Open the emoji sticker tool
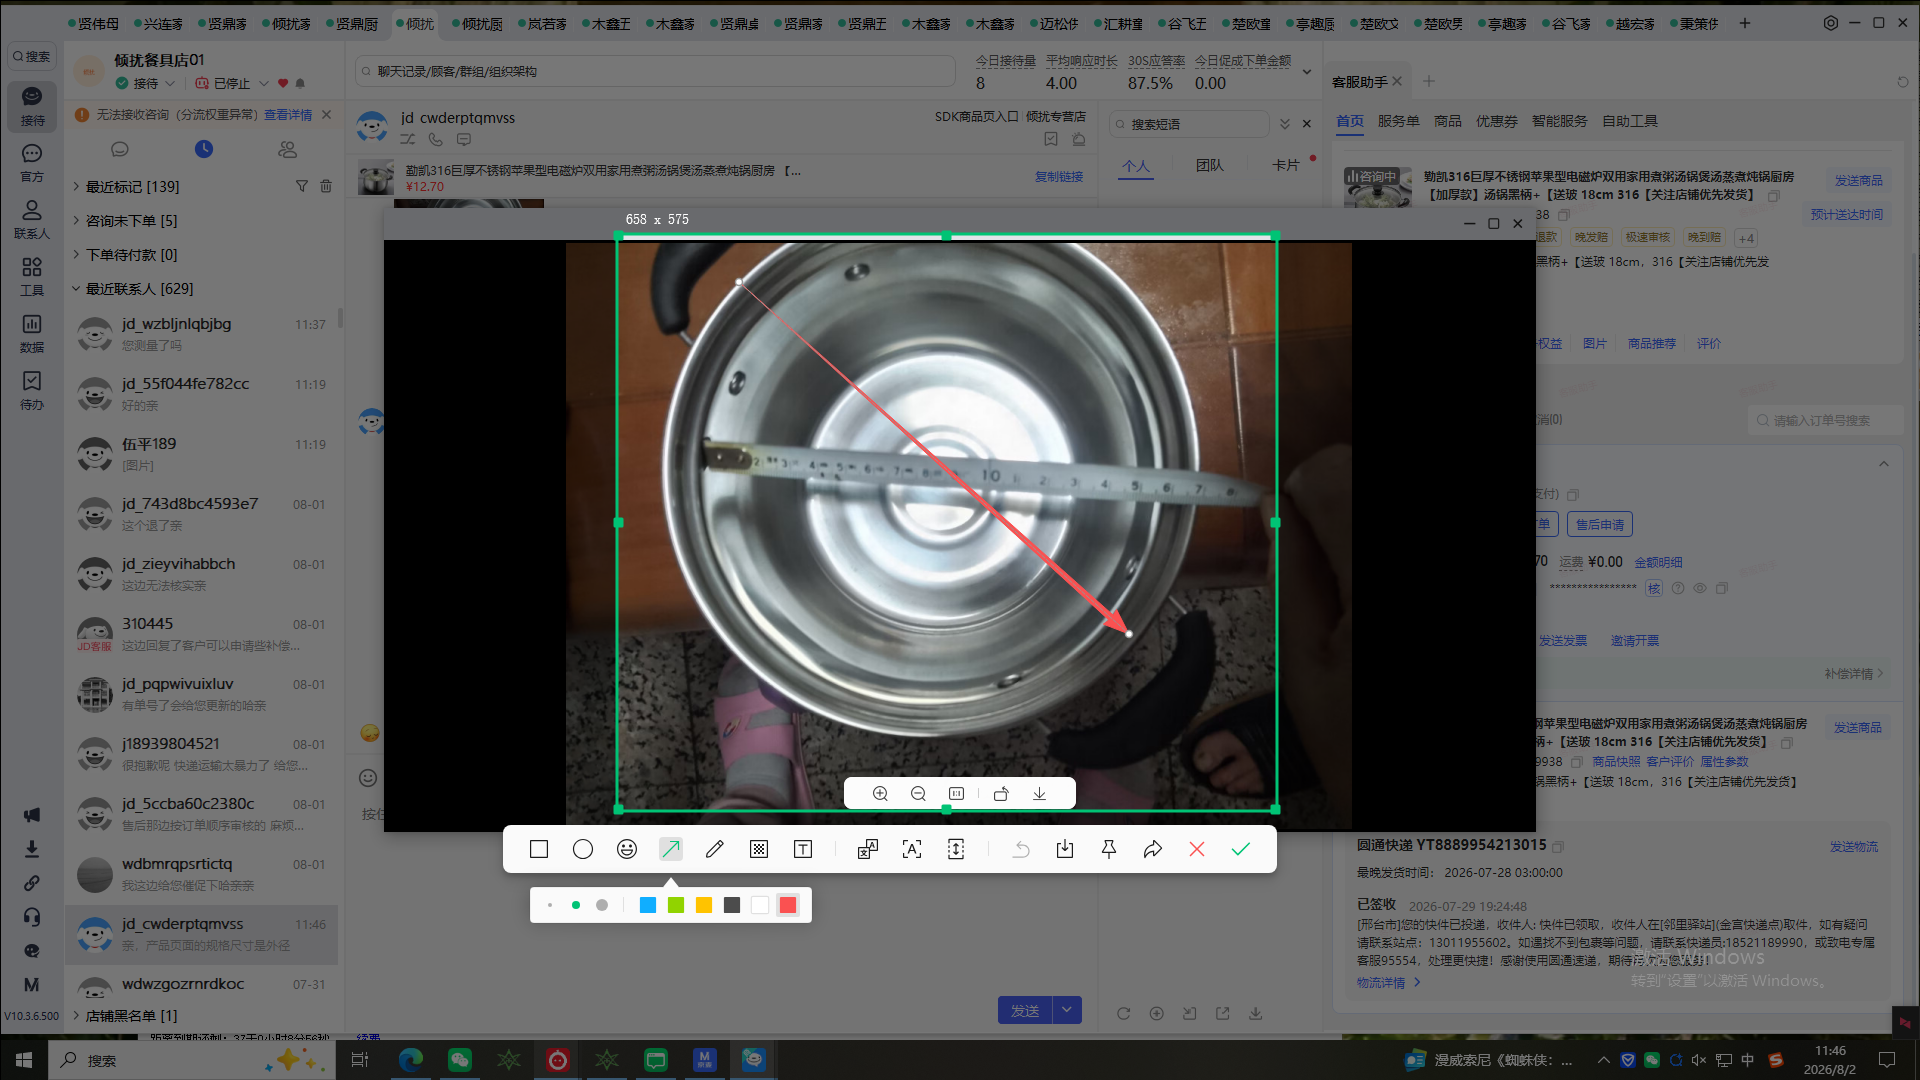The width and height of the screenshot is (1920, 1080). [x=627, y=849]
